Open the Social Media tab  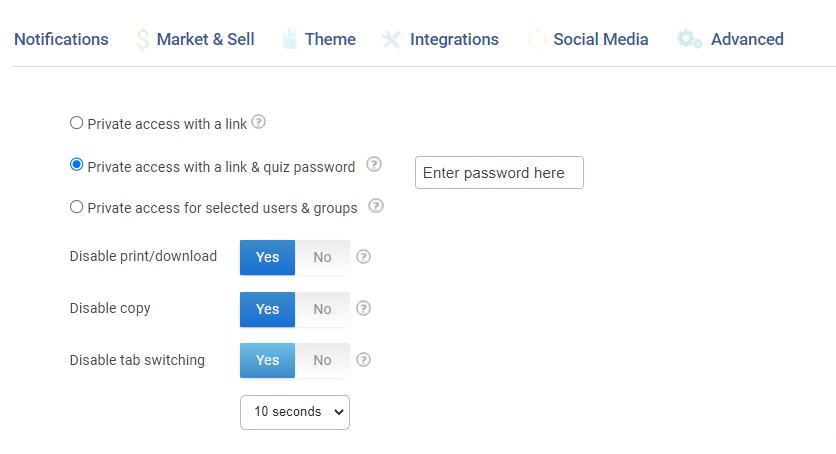(x=600, y=40)
